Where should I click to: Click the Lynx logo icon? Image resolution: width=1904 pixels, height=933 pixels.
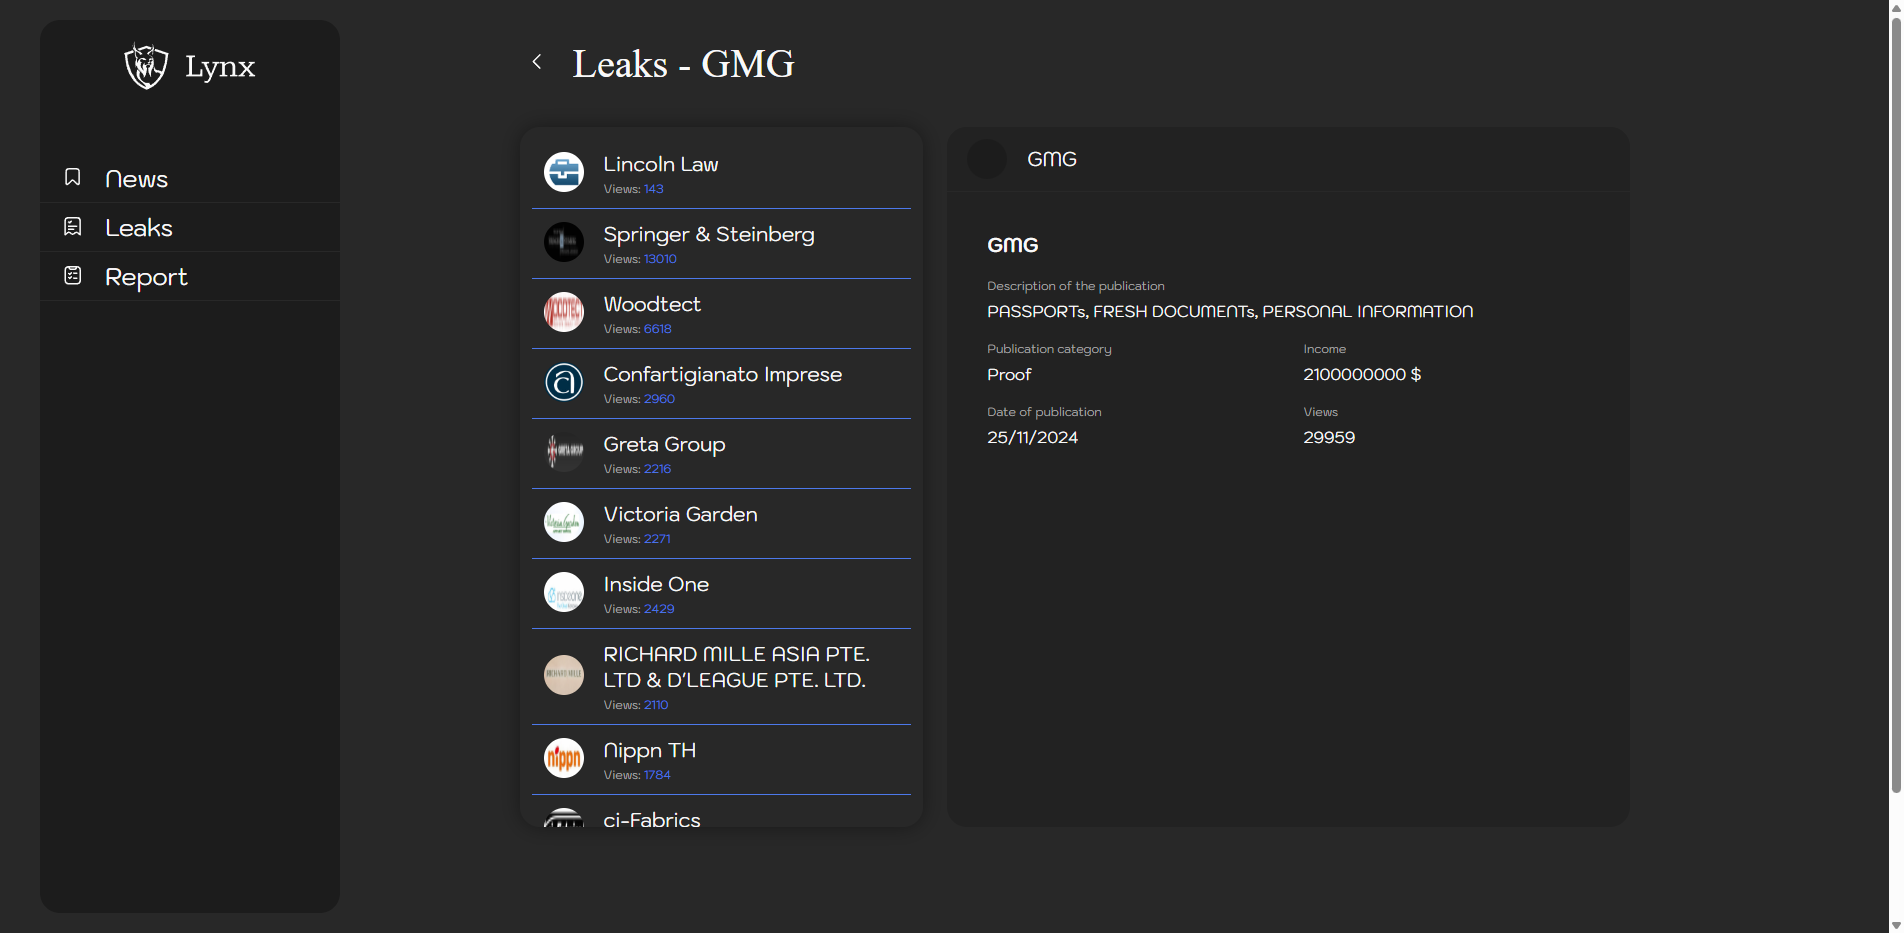pyautogui.click(x=146, y=66)
